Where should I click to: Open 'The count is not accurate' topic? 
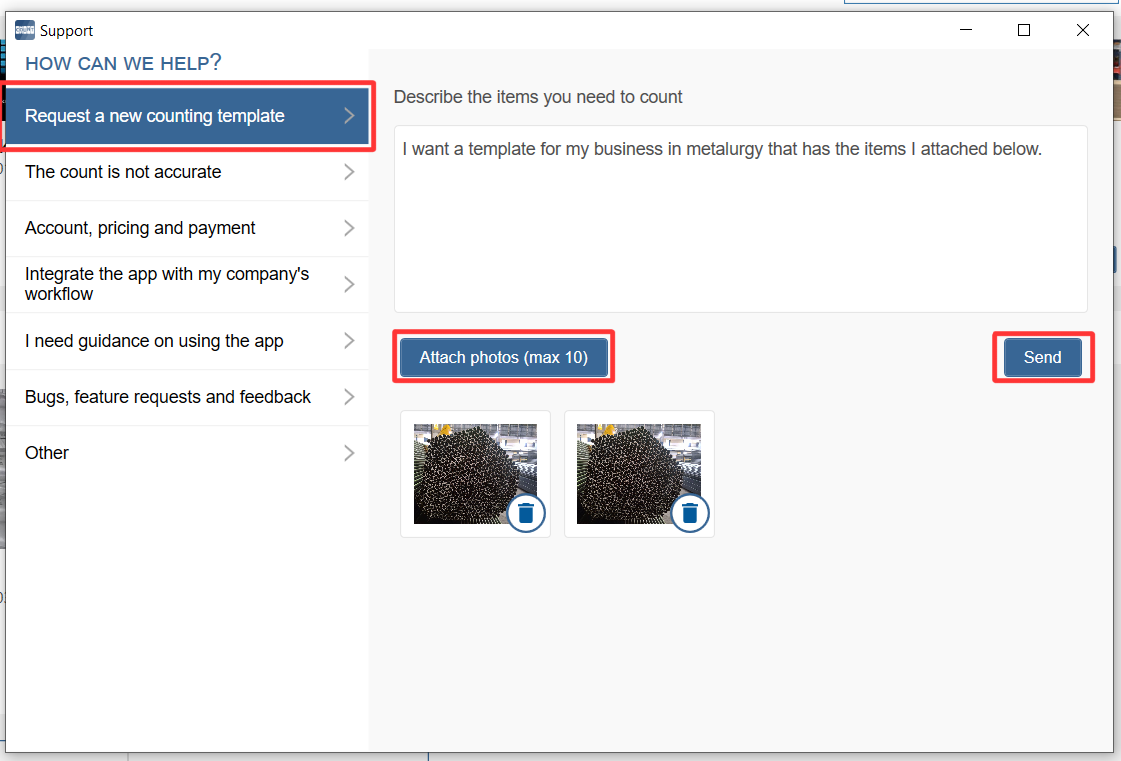pos(123,172)
